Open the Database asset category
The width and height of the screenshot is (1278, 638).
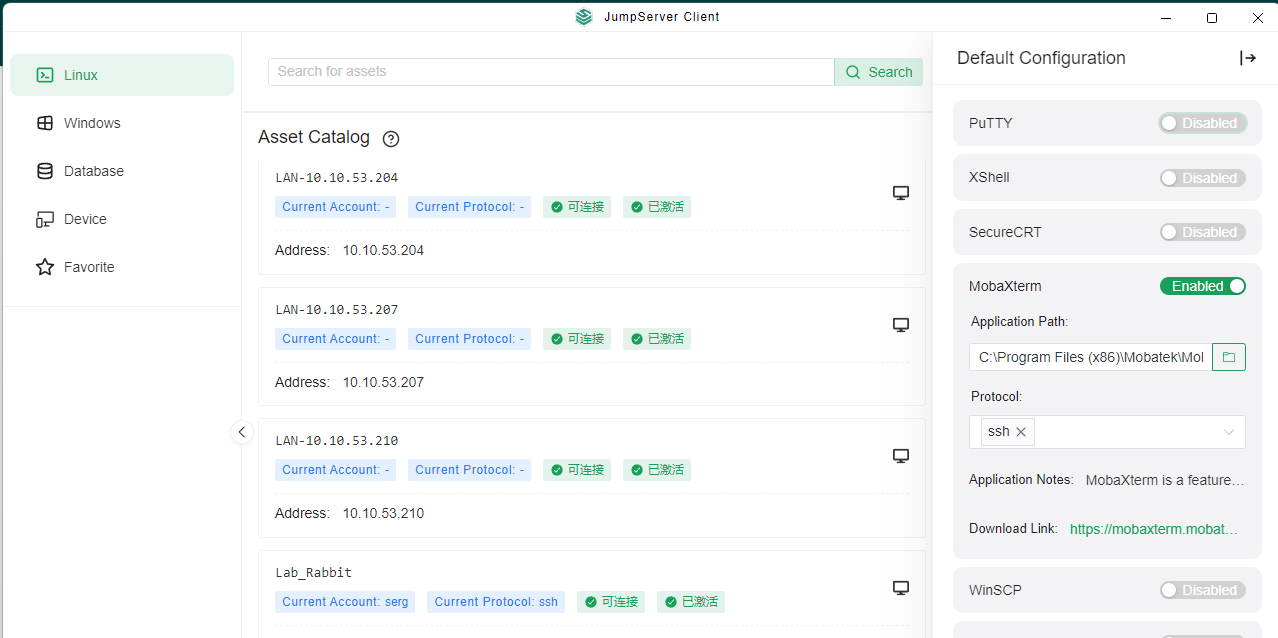(x=122, y=171)
